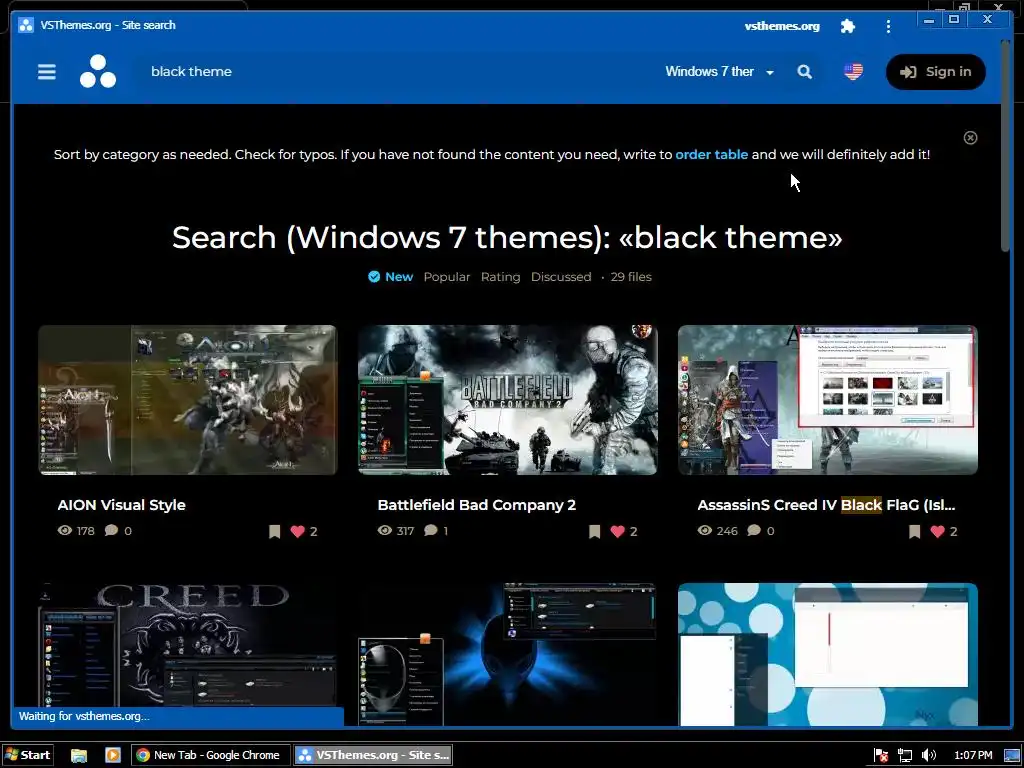Open the browser extensions puzzle icon
The image size is (1024, 768).
click(848, 26)
